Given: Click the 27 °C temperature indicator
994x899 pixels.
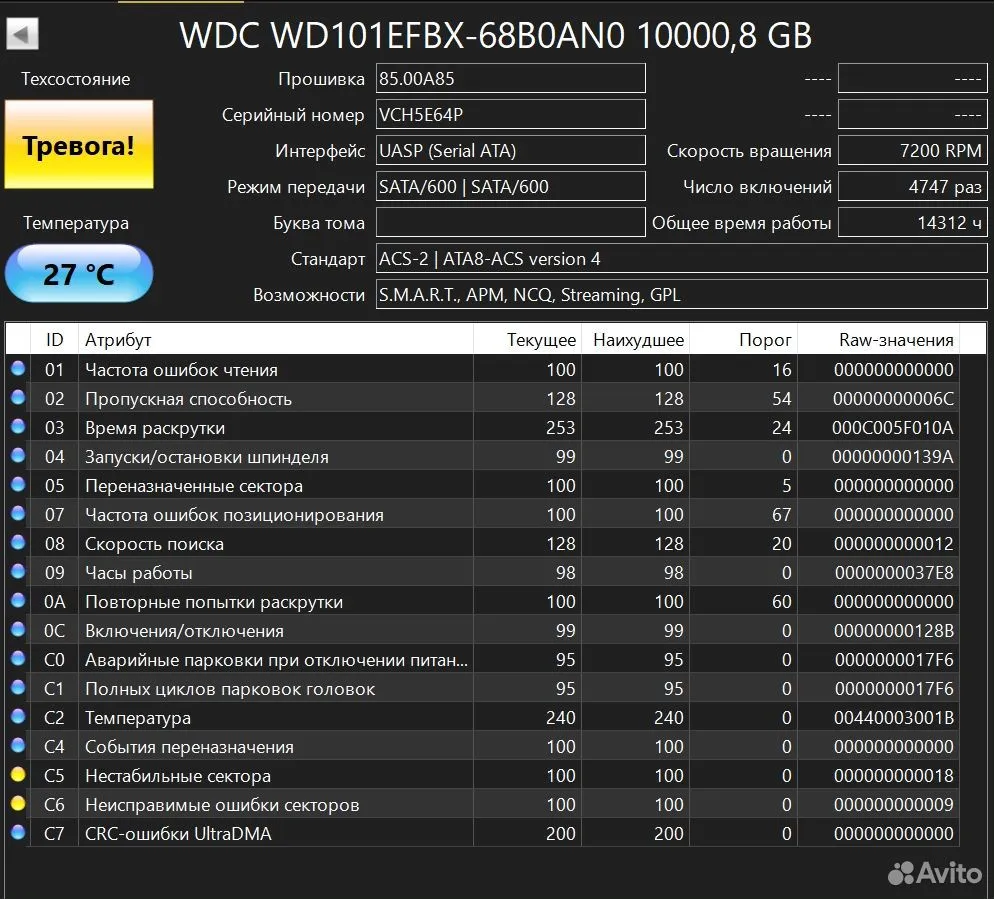Looking at the screenshot, I should tap(79, 273).
